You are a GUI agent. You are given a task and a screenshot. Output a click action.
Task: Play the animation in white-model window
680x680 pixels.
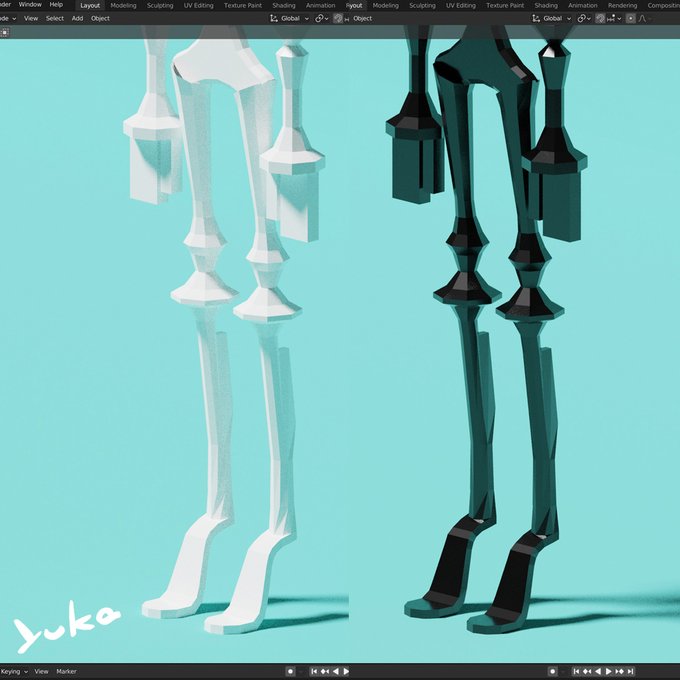pos(346,671)
